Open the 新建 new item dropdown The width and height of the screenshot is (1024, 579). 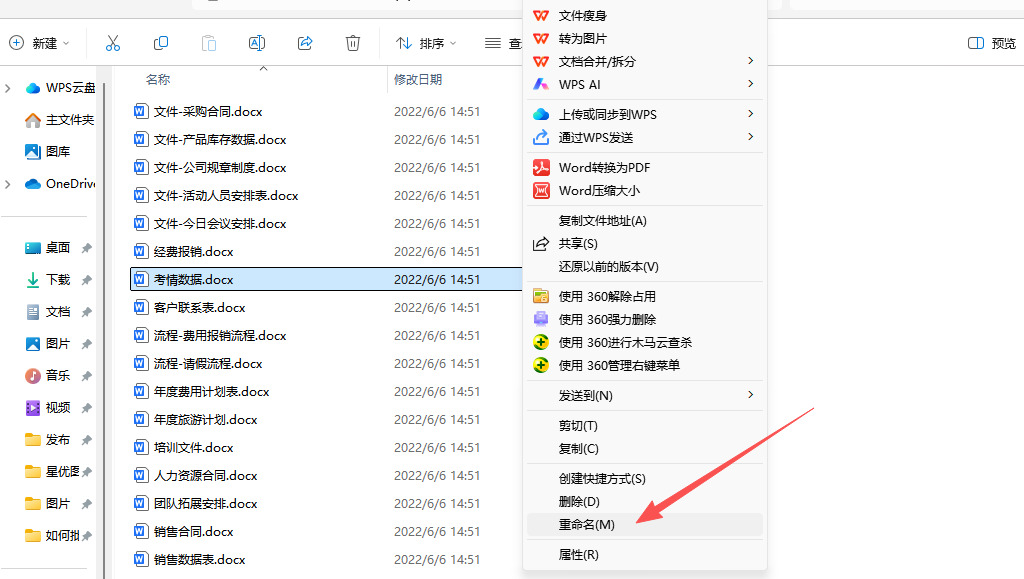39,43
